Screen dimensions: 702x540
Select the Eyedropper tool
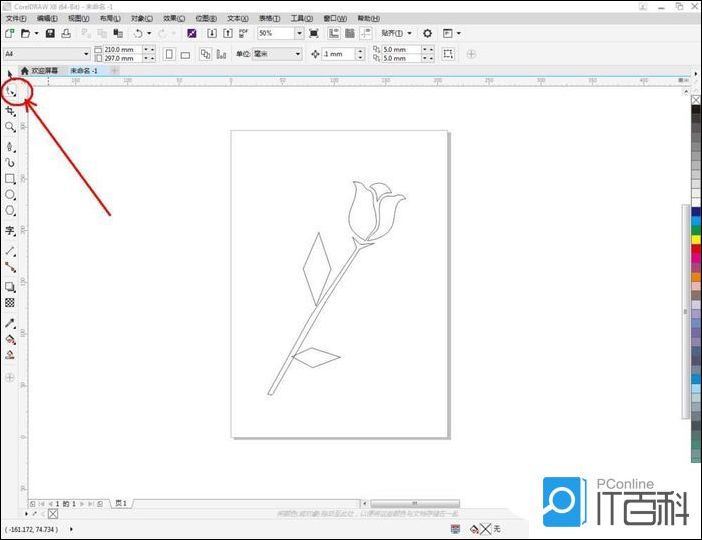point(11,322)
